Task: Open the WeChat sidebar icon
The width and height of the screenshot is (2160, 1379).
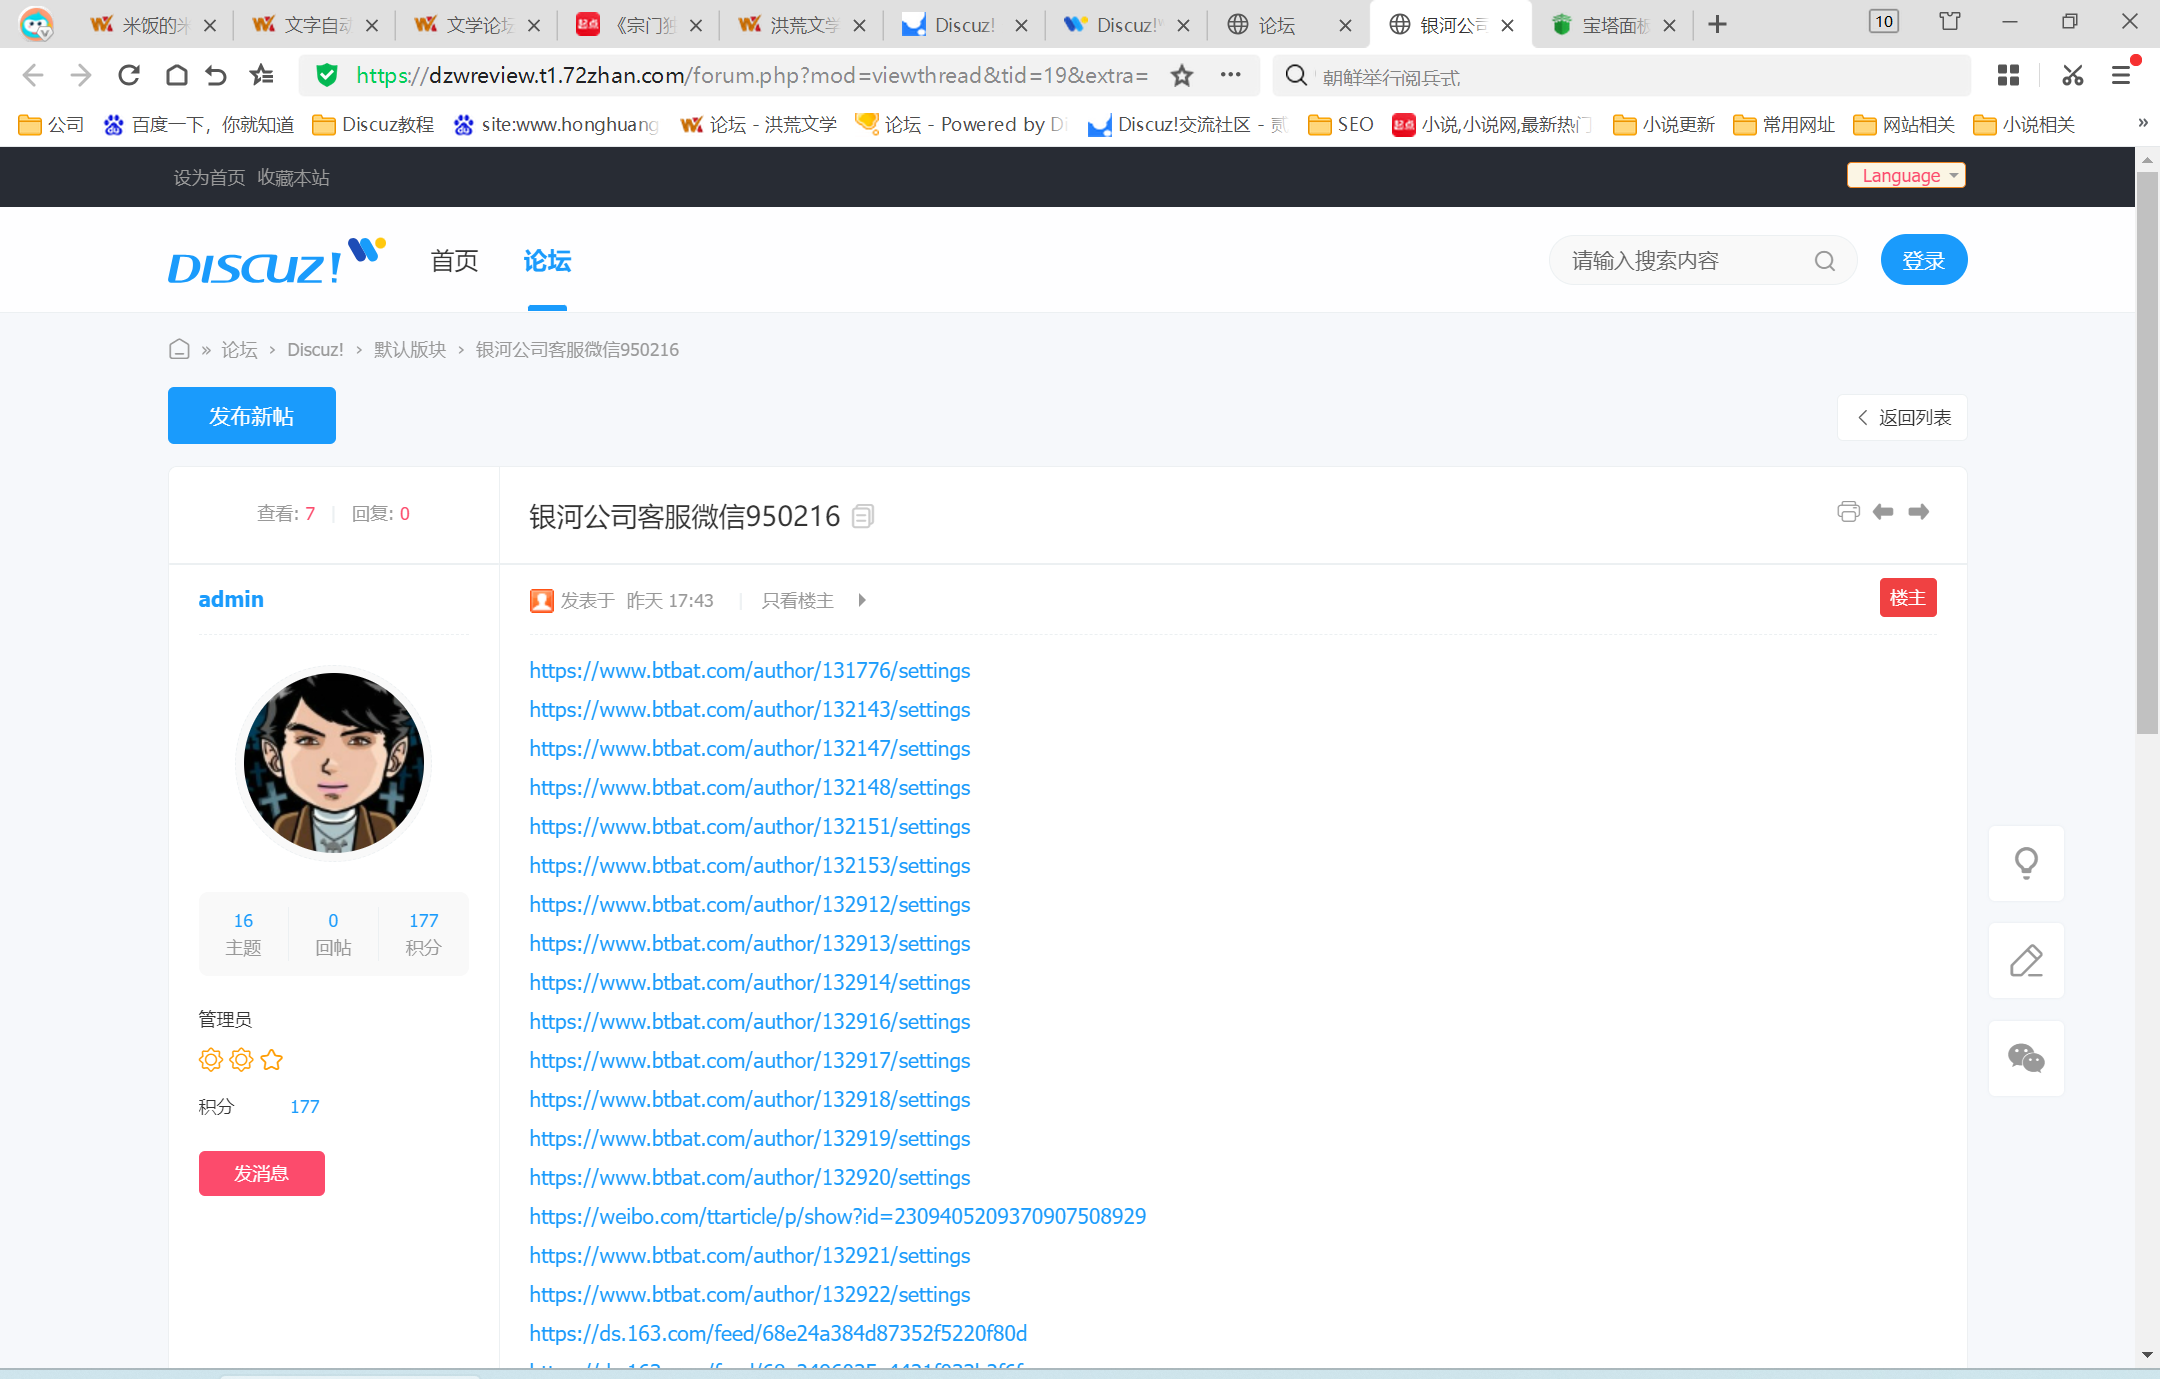Action: pyautogui.click(x=2026, y=1058)
